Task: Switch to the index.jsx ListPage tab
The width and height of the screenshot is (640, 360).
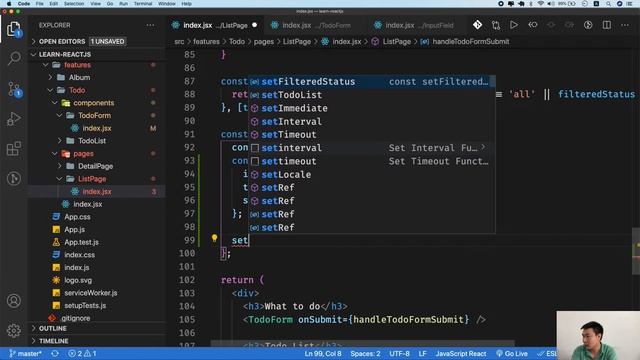Action: 215,25
